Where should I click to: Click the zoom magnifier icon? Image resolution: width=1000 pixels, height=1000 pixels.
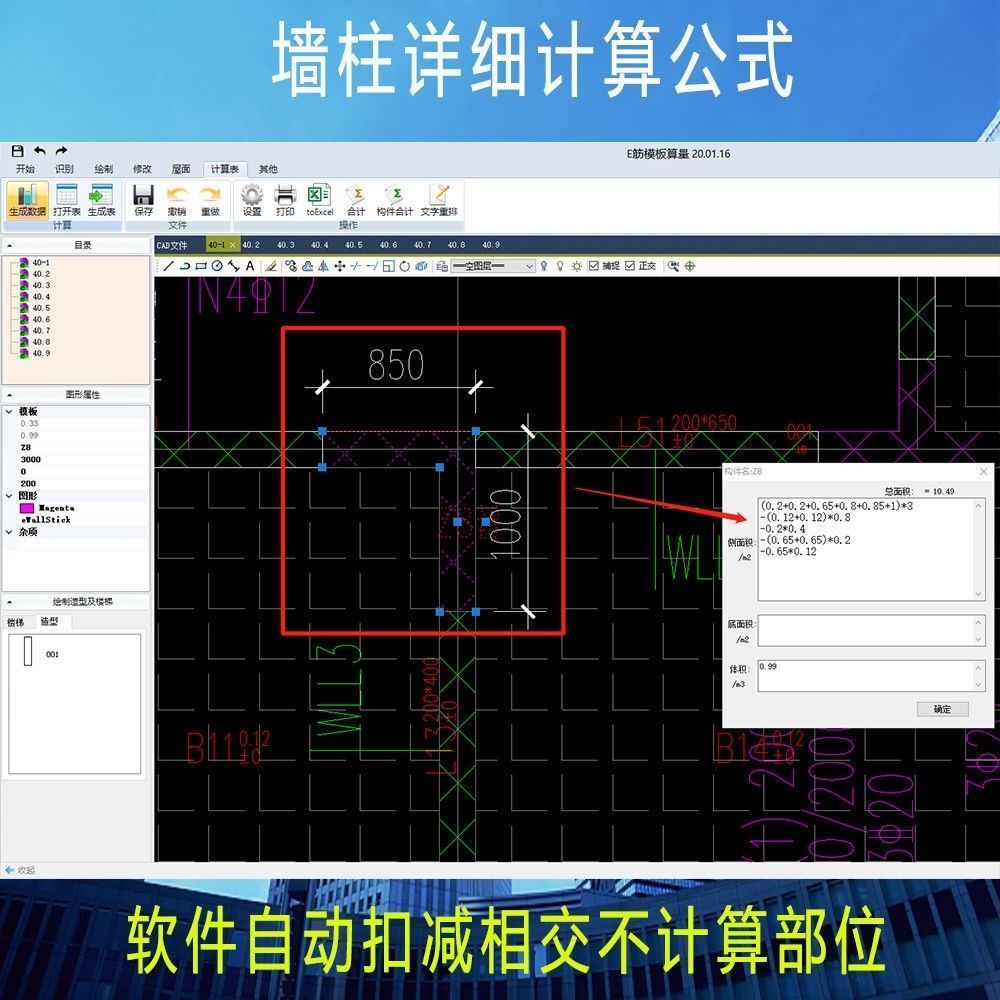[x=673, y=266]
